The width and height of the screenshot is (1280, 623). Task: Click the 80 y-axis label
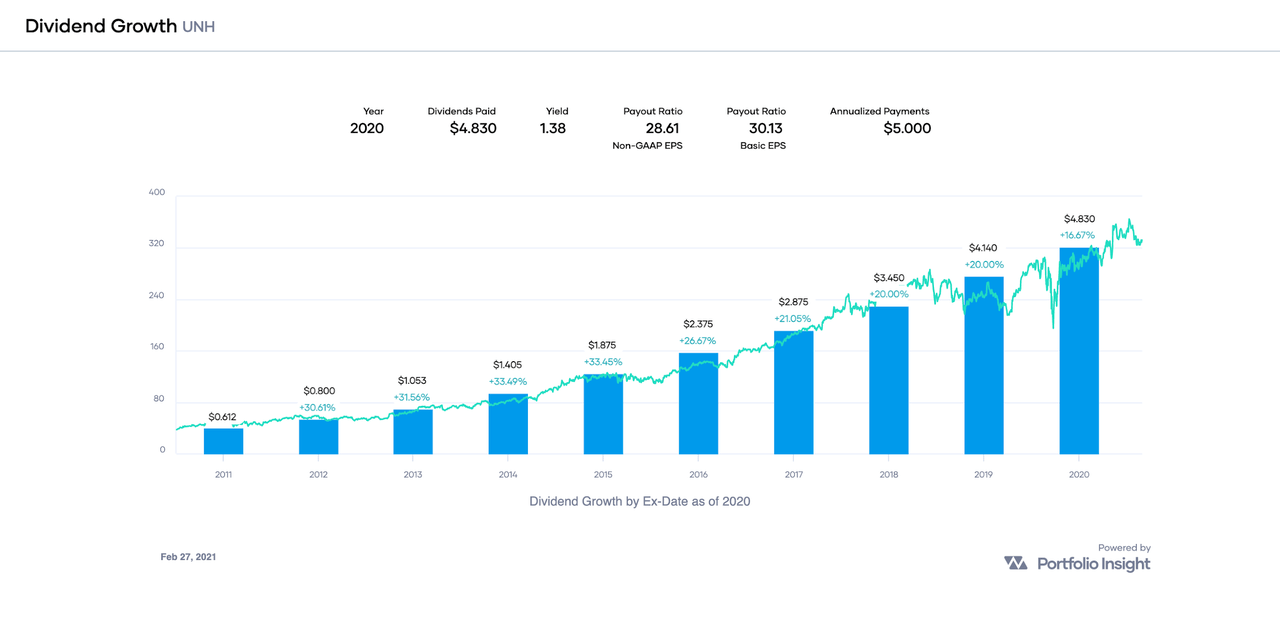tap(159, 400)
